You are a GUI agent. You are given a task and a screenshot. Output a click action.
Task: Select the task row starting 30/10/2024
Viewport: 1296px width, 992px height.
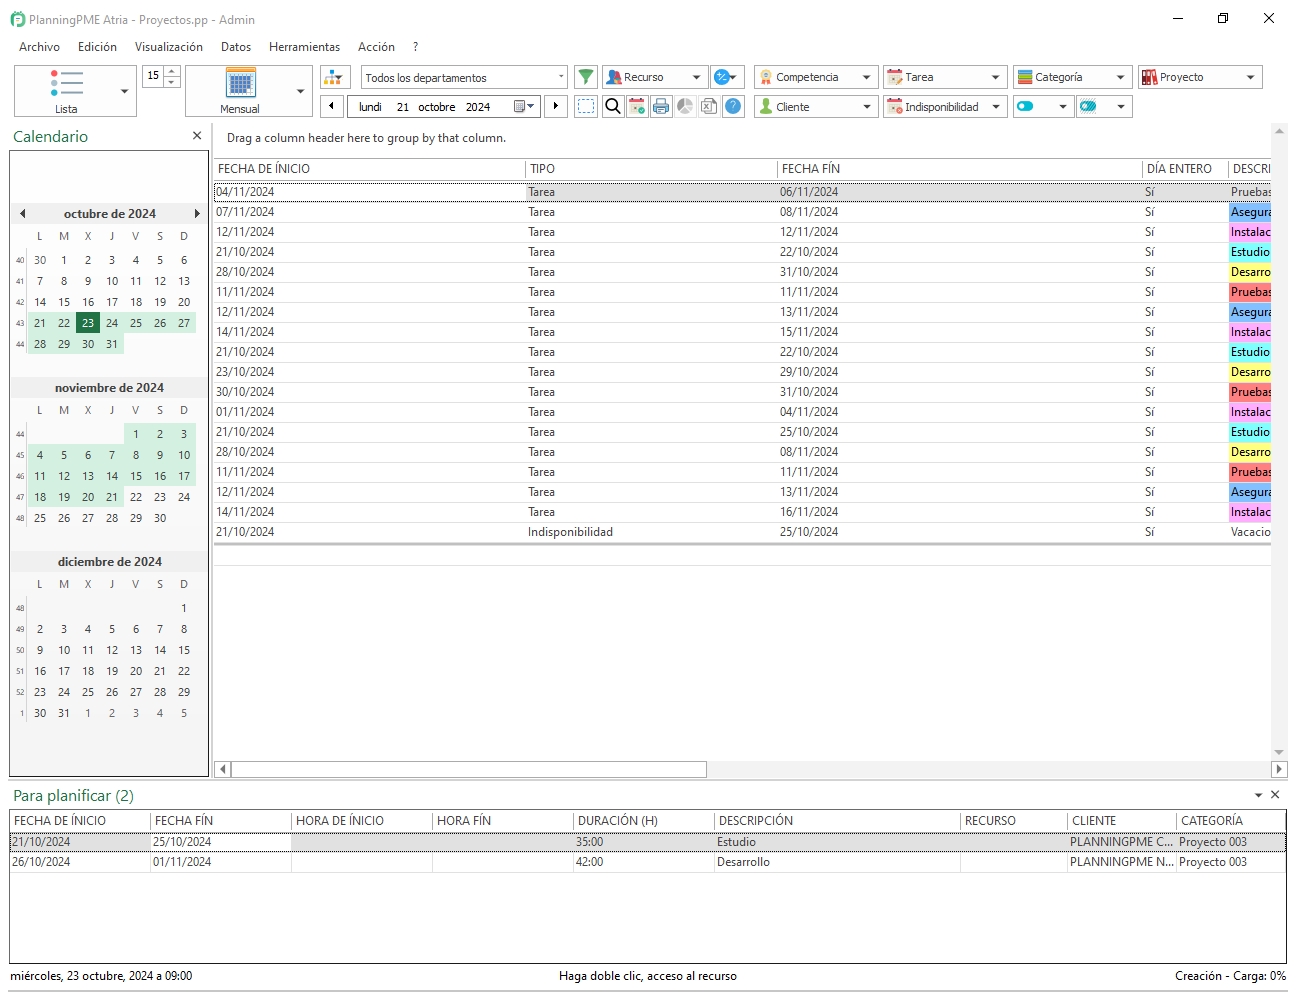click(x=742, y=392)
